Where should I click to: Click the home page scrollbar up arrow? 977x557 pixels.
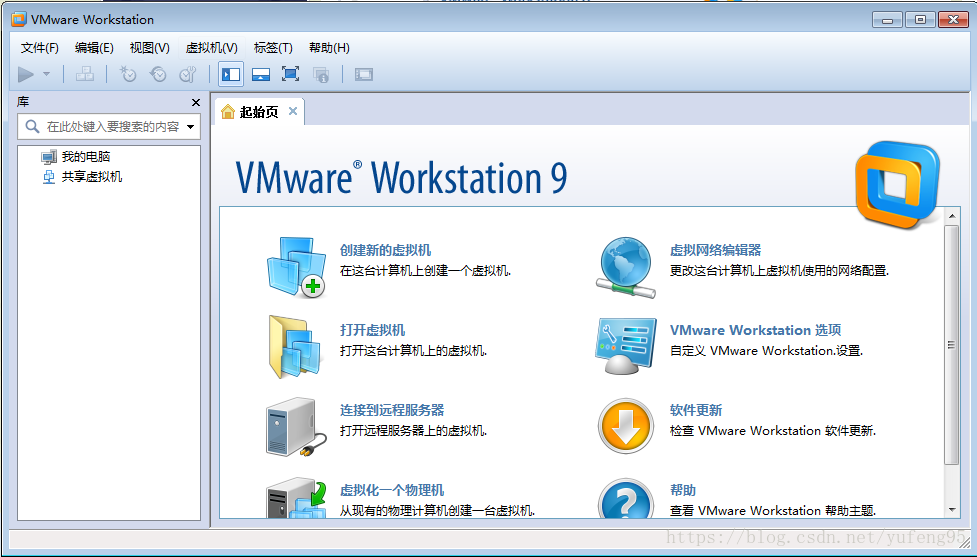point(951,216)
